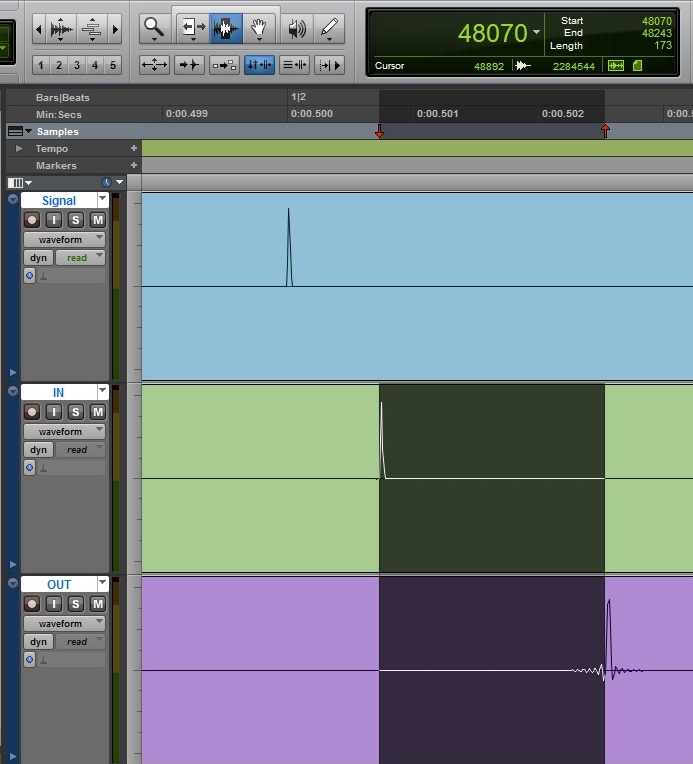Mute the Signal track

coord(97,220)
